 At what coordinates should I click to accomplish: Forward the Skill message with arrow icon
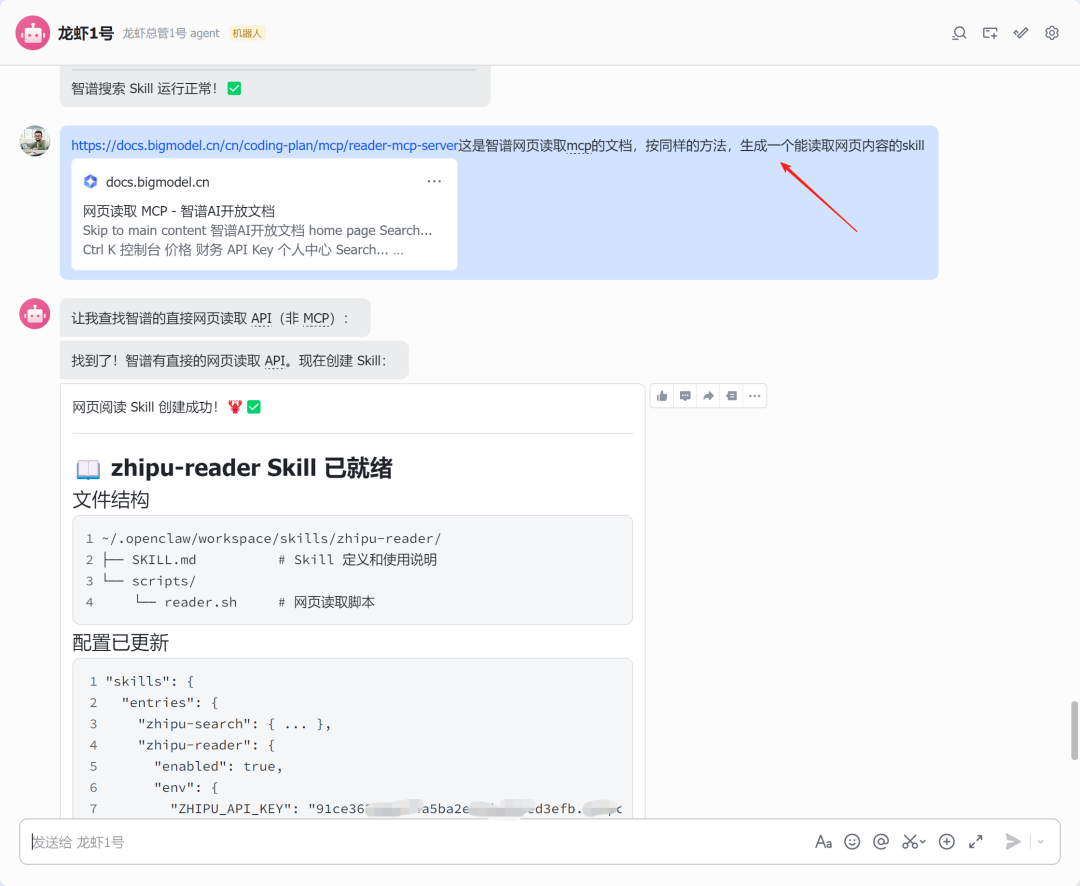(x=708, y=396)
